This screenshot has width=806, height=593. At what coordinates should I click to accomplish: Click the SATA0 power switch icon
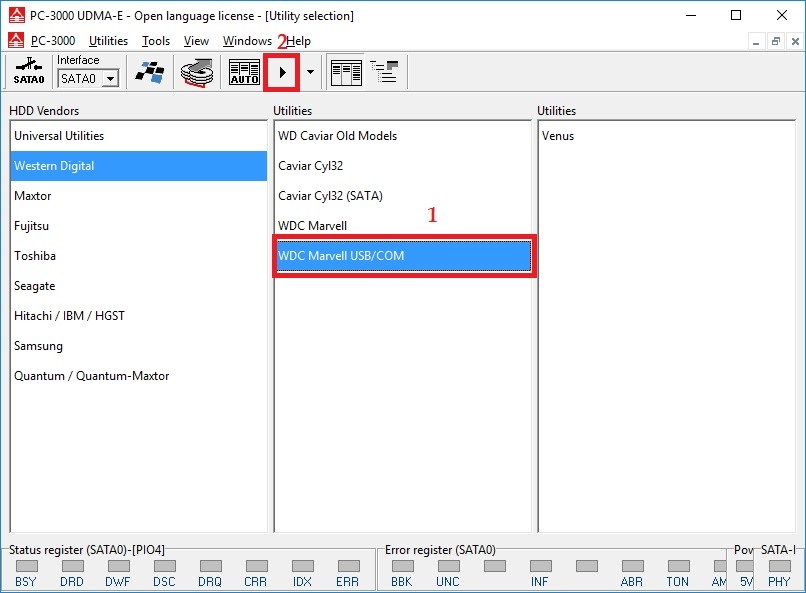[x=29, y=72]
